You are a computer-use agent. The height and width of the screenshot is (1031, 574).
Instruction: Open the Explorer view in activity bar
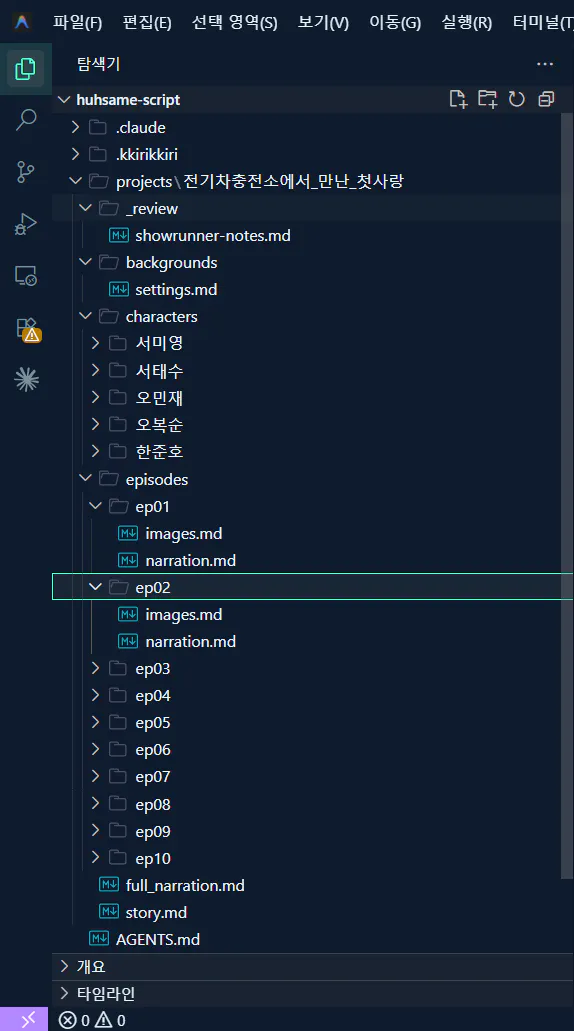[25, 68]
